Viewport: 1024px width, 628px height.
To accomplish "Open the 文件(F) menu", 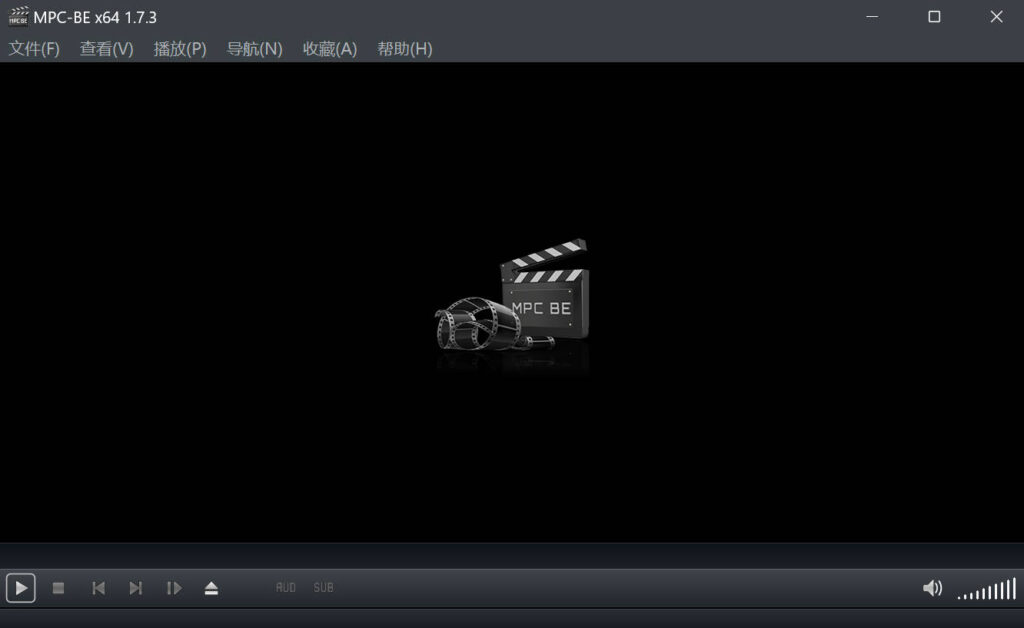I will point(34,49).
